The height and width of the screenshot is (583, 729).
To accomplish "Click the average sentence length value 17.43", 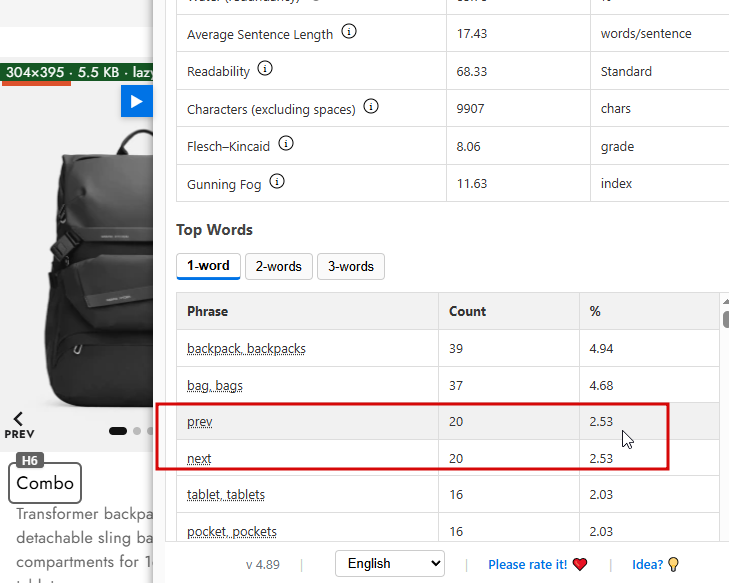I will (x=471, y=34).
